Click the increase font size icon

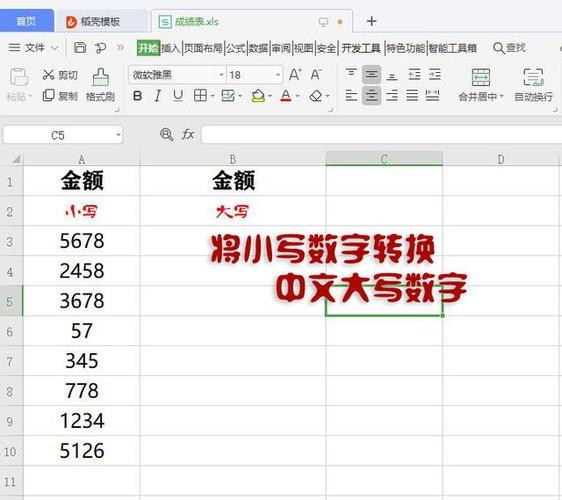coord(295,75)
